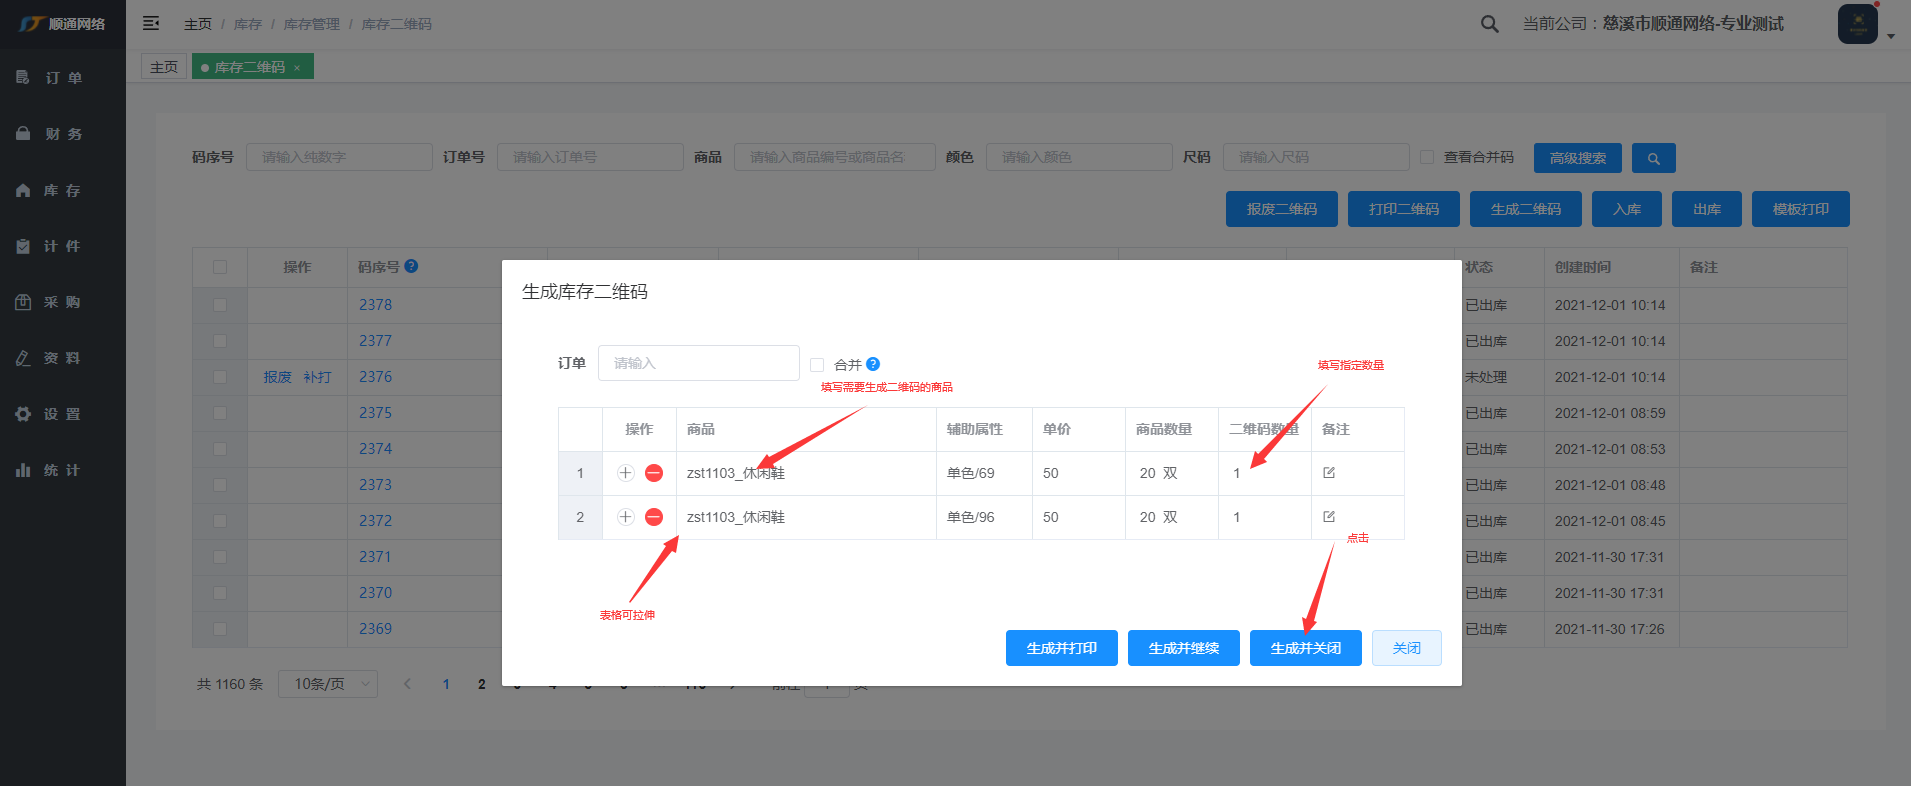Click the red remove icon in row 2
Image resolution: width=1911 pixels, height=786 pixels.
click(654, 517)
